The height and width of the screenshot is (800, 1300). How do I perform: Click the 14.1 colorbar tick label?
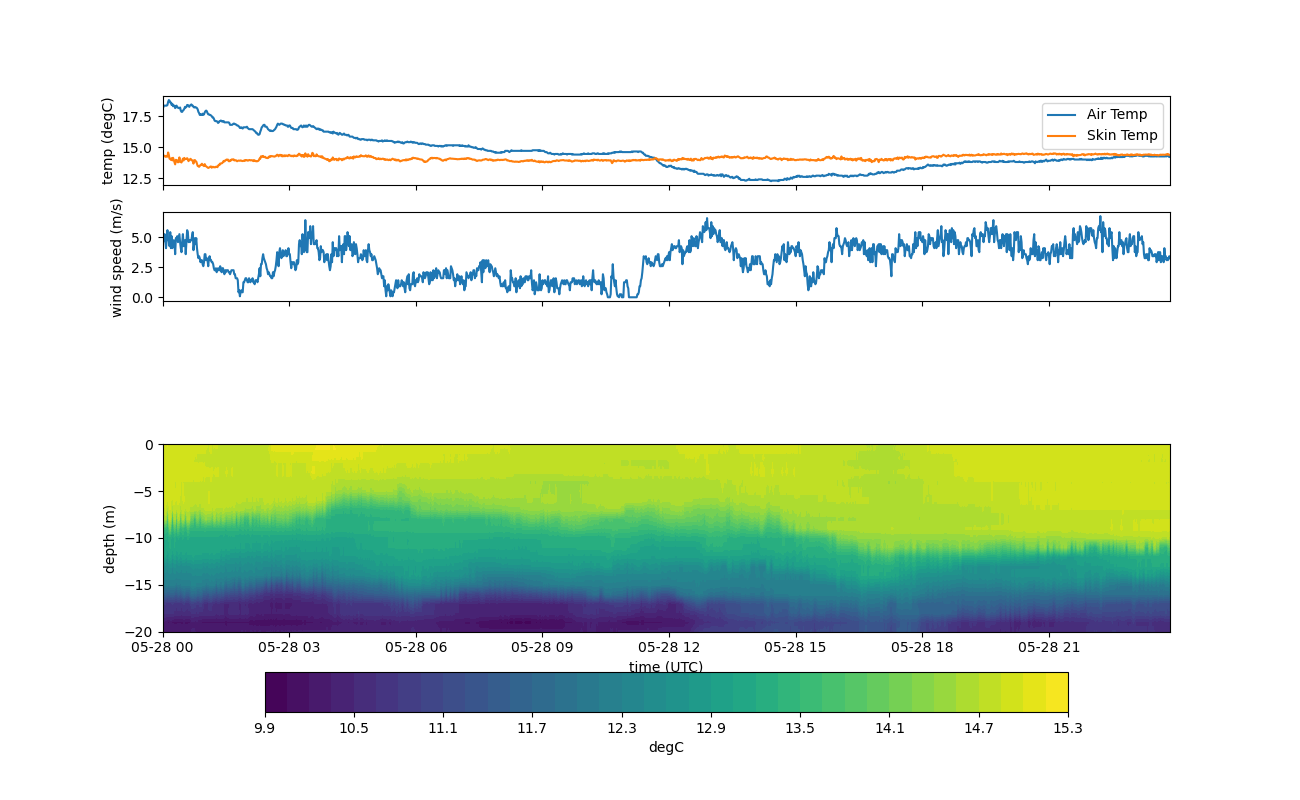click(889, 728)
